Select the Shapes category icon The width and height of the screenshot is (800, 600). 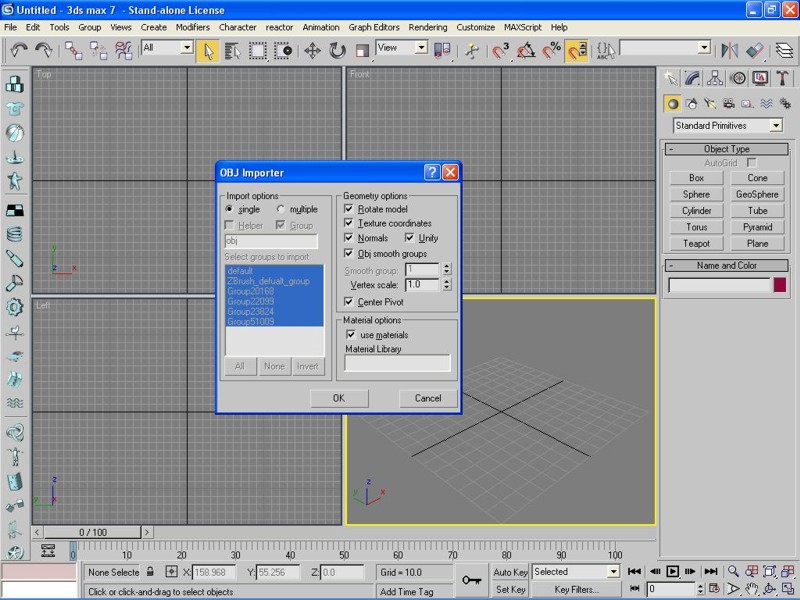pos(691,104)
